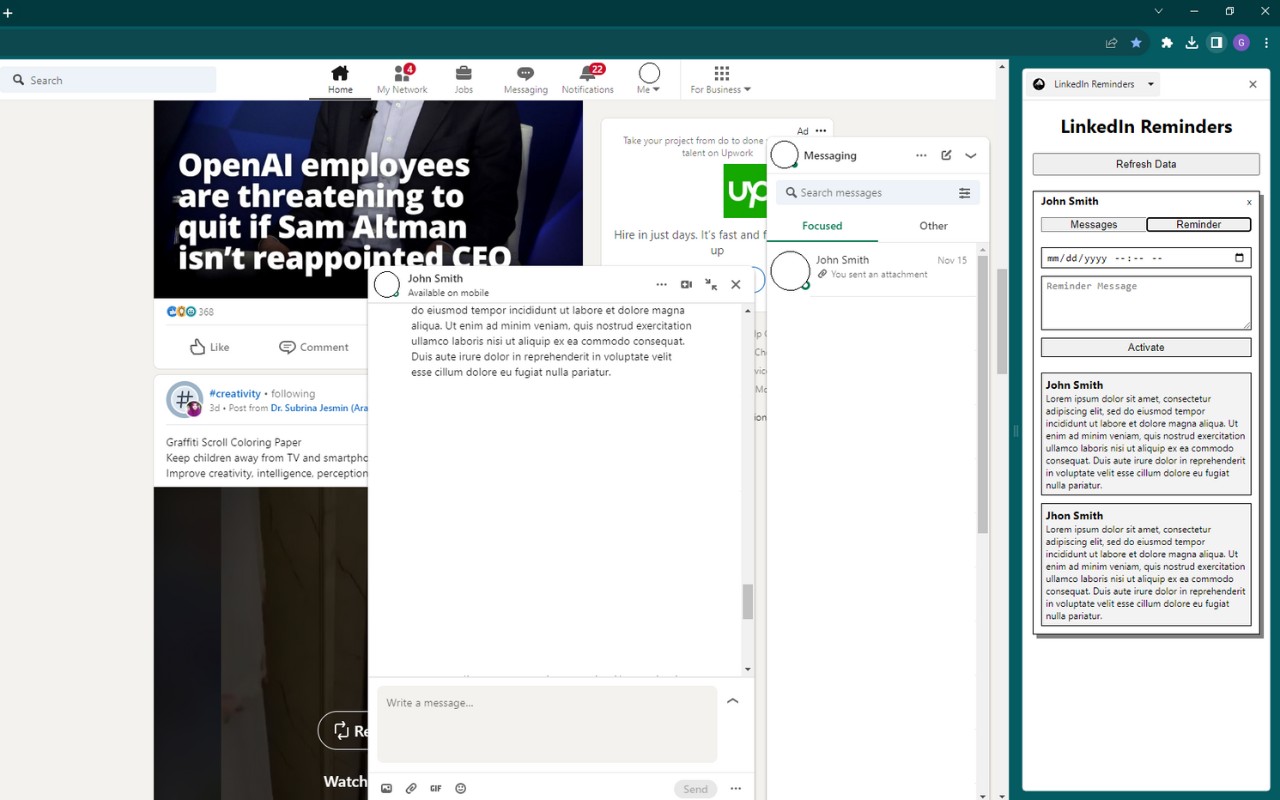View Notifications with 22 badge

(587, 79)
